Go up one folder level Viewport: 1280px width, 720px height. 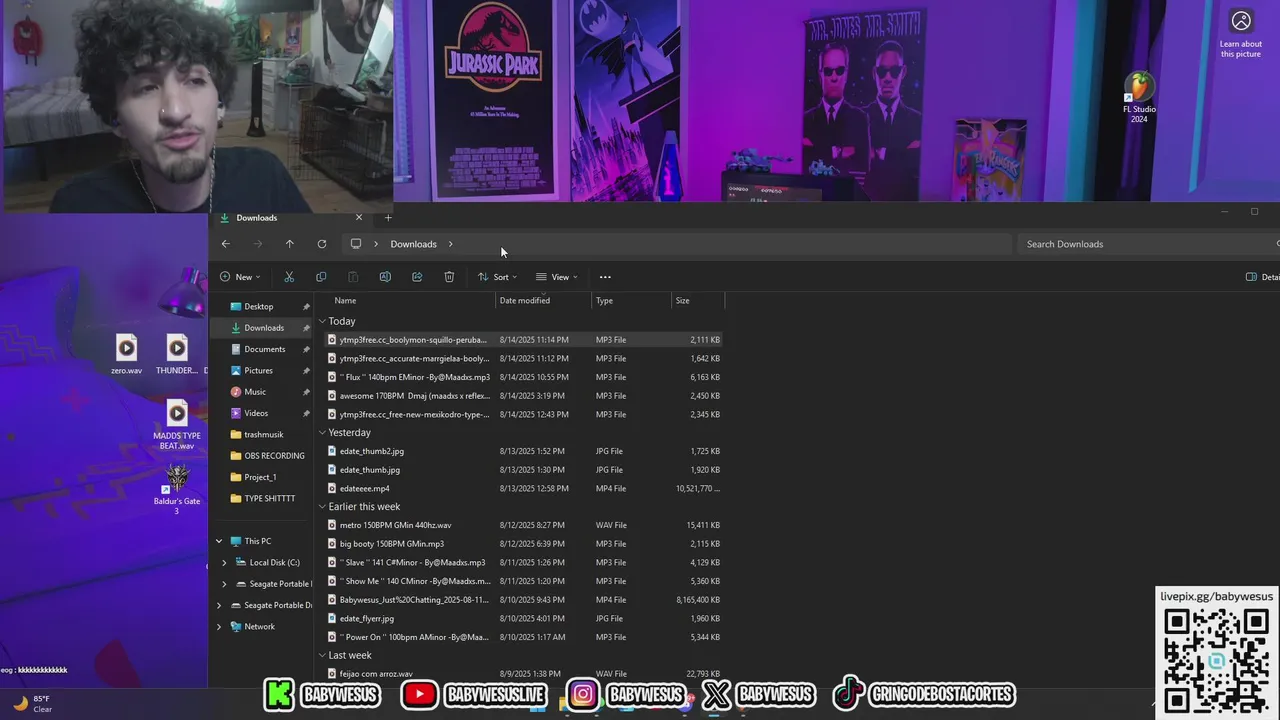[x=289, y=244]
